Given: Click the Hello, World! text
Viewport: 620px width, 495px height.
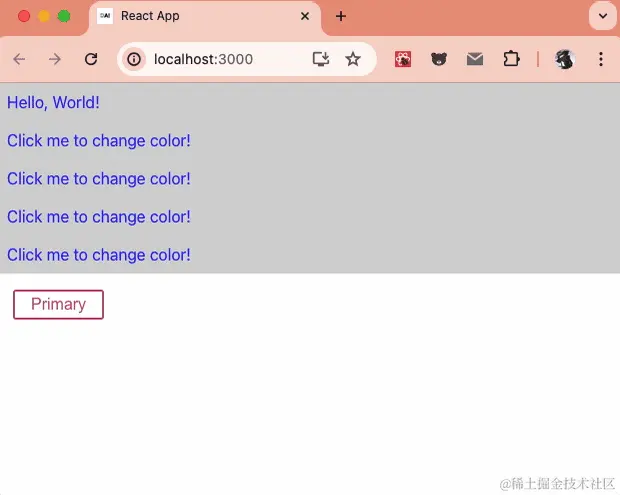Looking at the screenshot, I should pyautogui.click(x=53, y=103).
